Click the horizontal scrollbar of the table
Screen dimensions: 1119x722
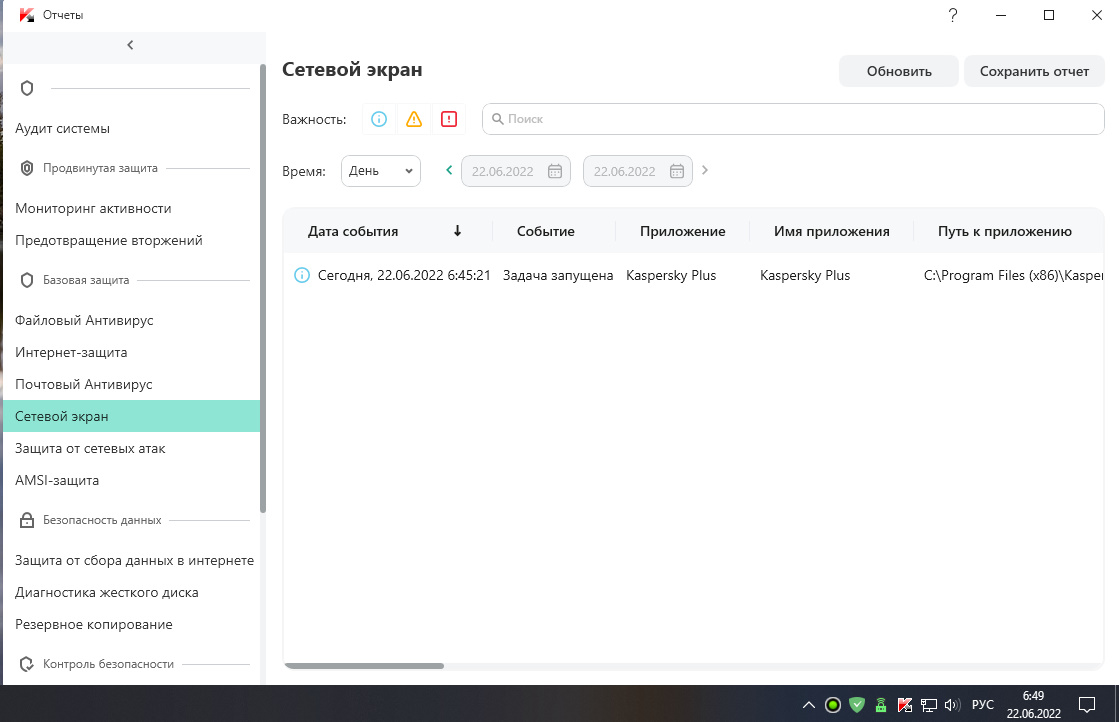[364, 666]
